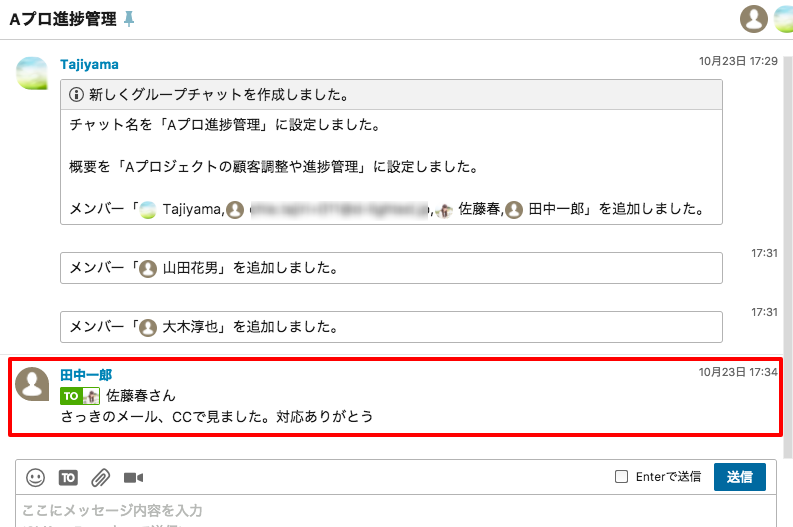The image size is (793, 527).
Task: Click the timestamp 10月23日 17:29
Action: 738,61
